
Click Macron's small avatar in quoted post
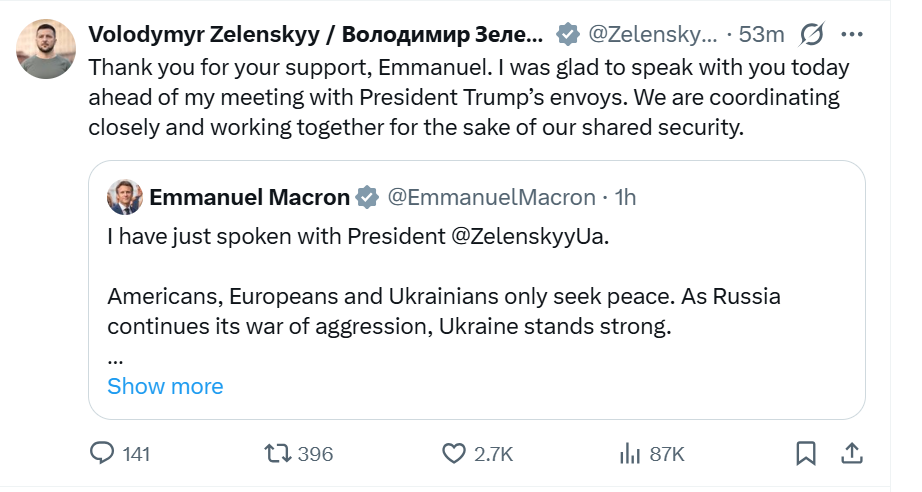tap(124, 197)
